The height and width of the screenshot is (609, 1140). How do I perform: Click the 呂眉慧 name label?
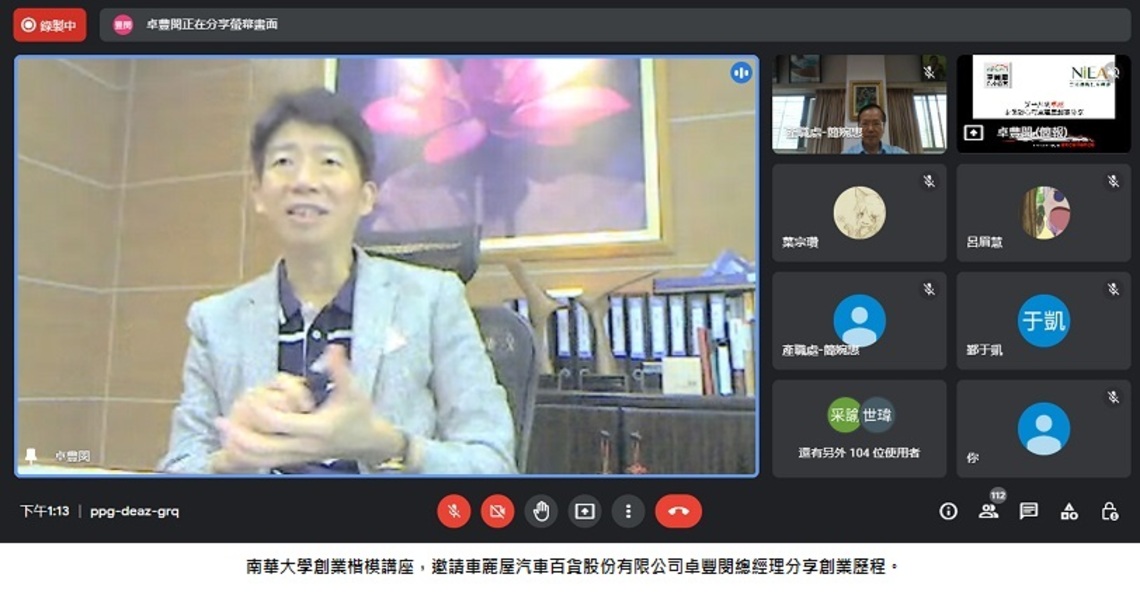coord(984,243)
